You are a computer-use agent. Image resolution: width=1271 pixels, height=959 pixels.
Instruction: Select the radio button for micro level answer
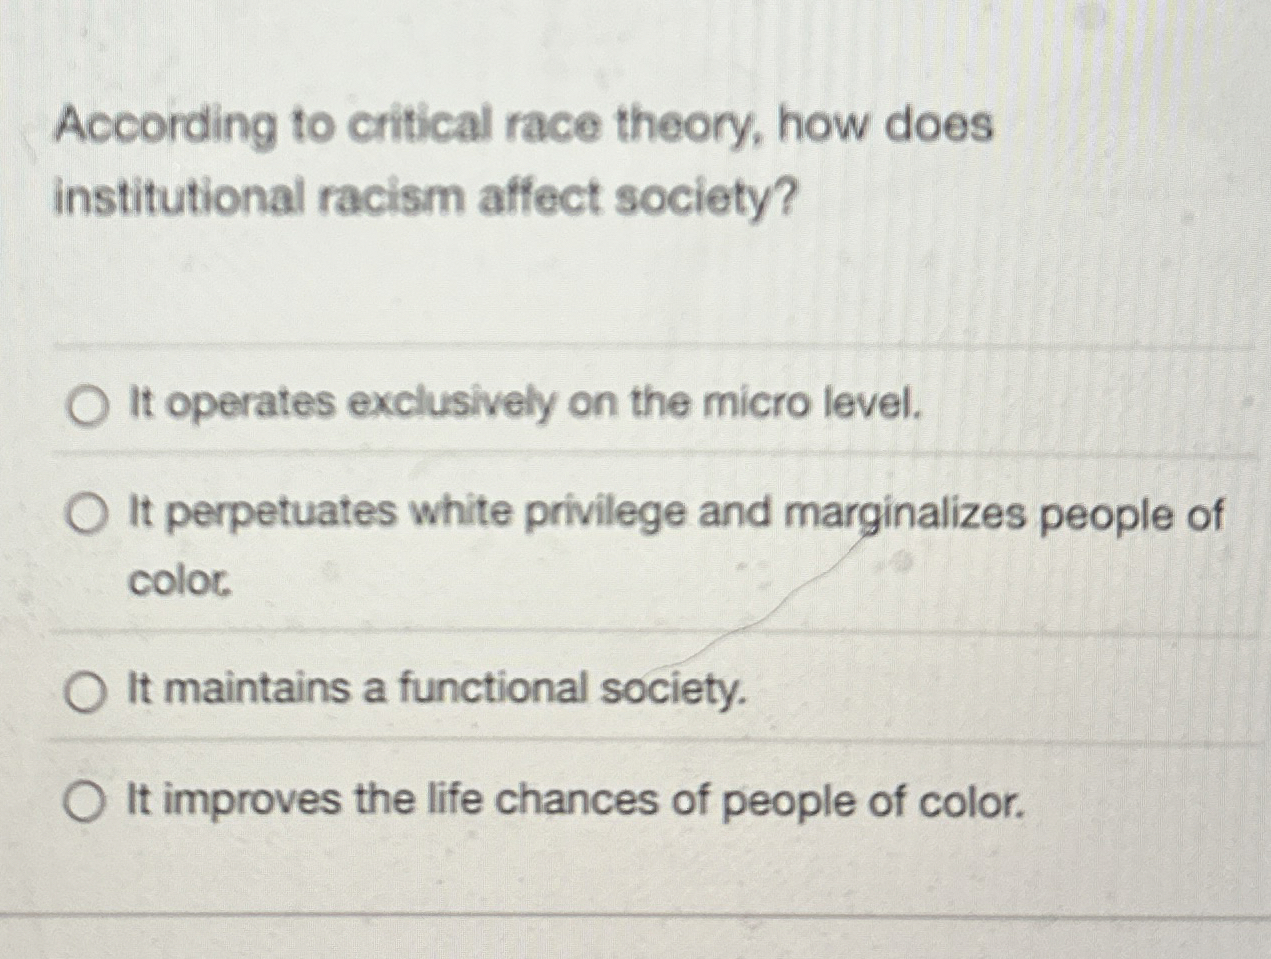(x=86, y=406)
